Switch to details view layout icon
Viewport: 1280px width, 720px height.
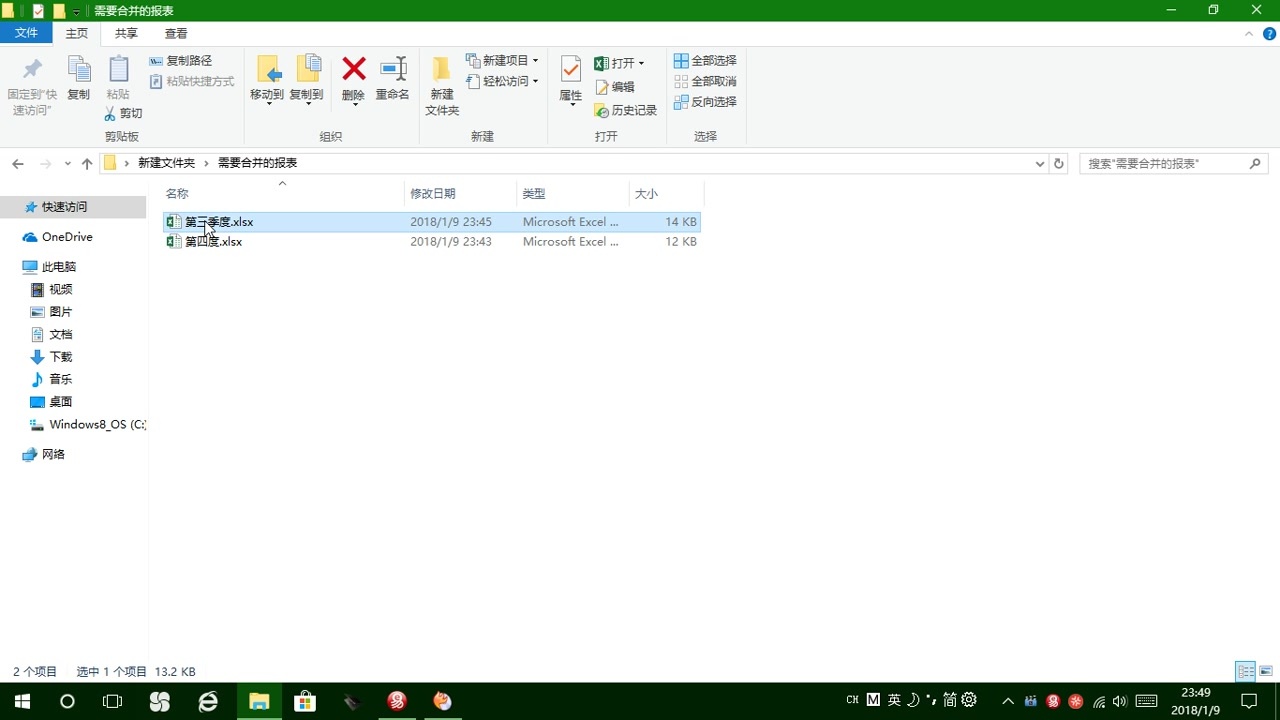[1246, 671]
